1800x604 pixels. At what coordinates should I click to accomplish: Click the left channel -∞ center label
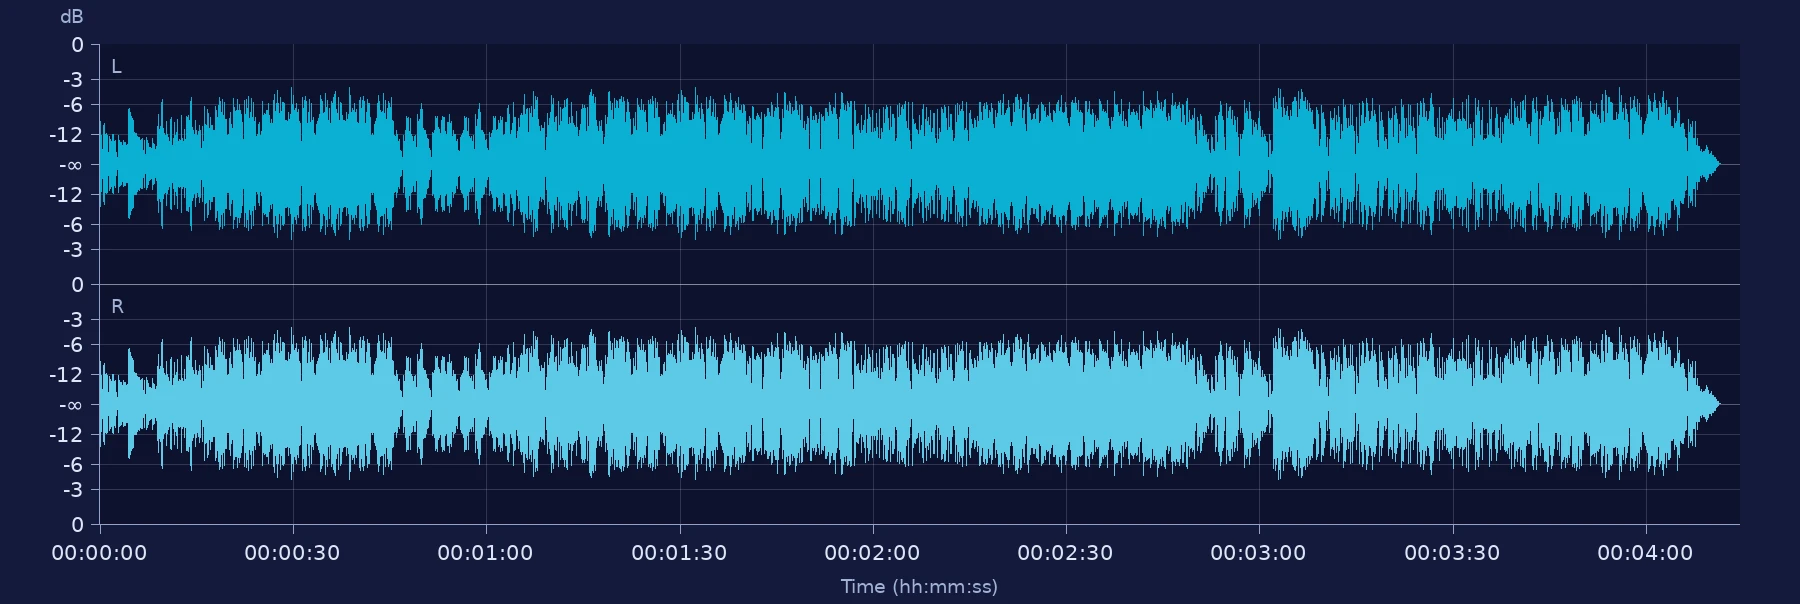pyautogui.click(x=70, y=165)
